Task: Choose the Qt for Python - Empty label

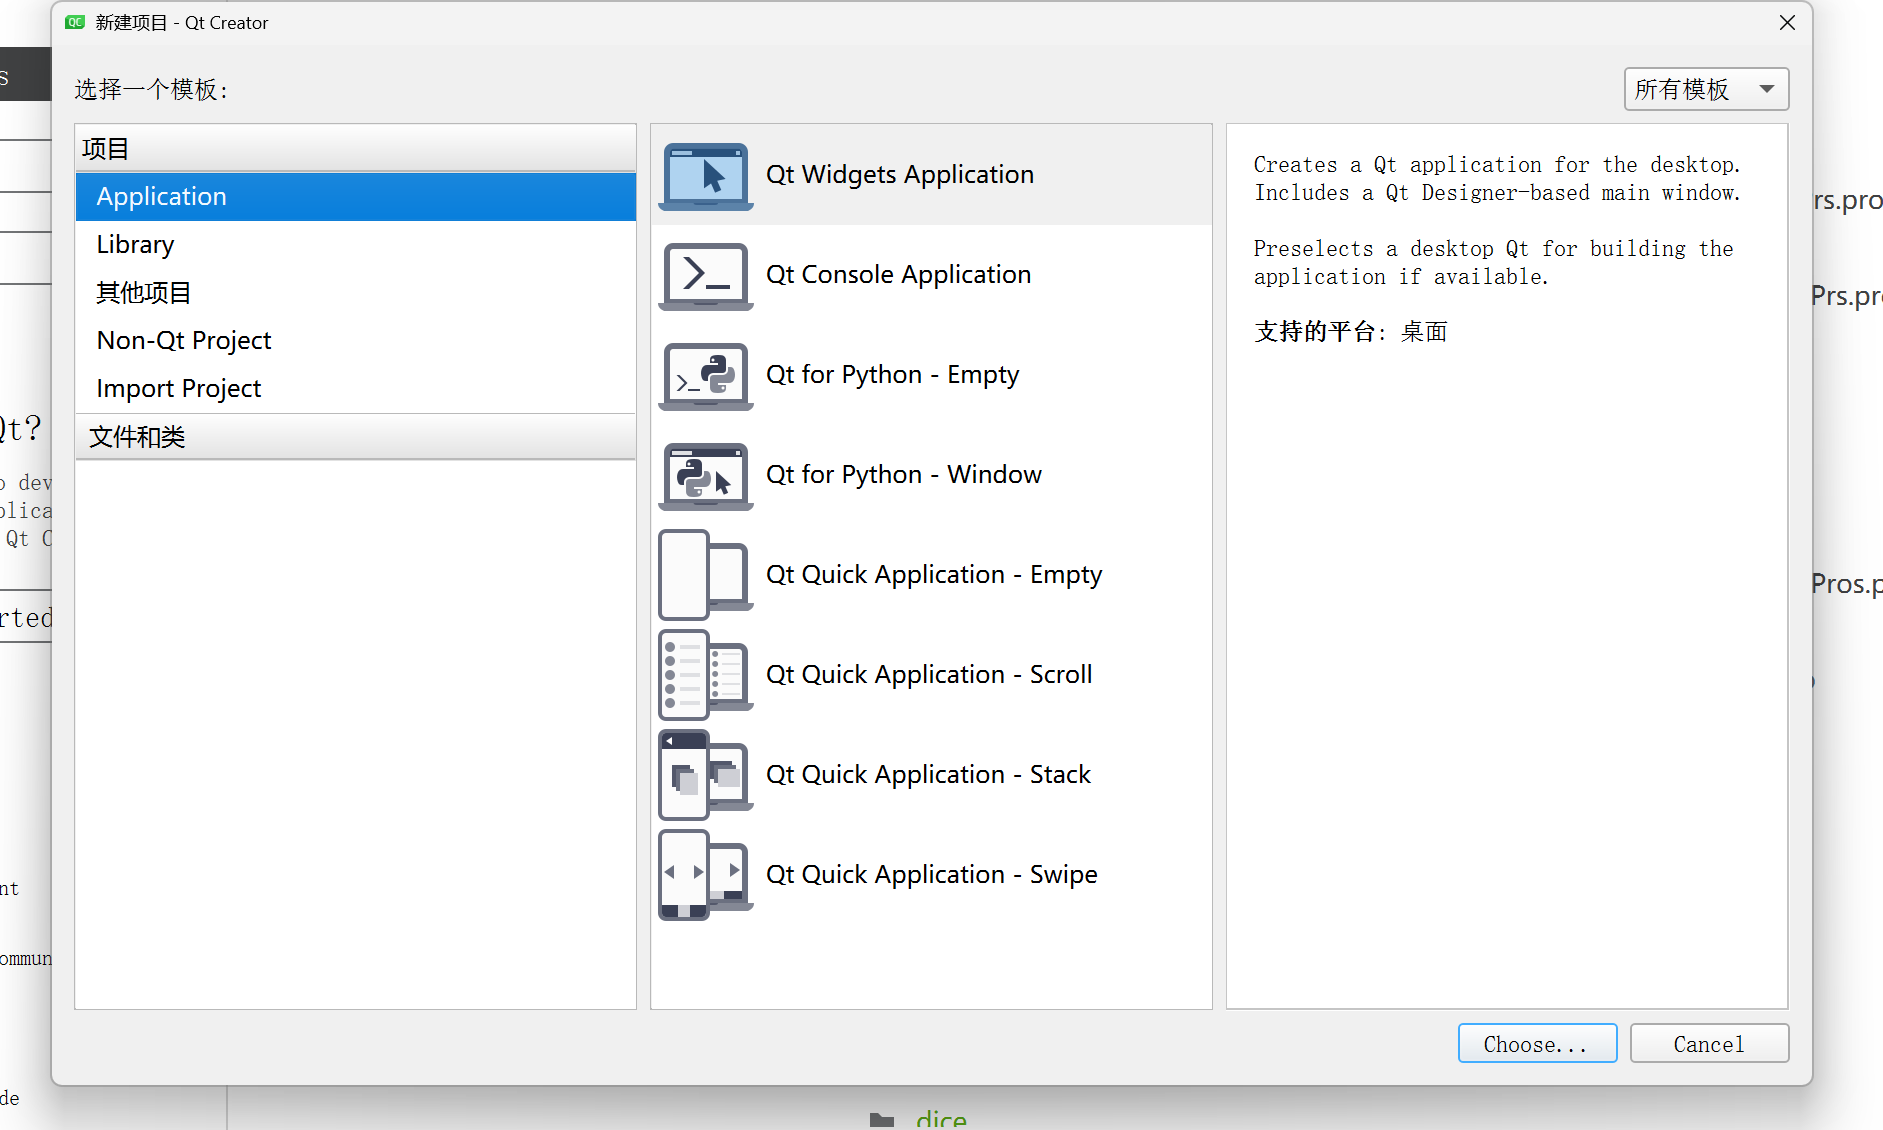Action: [x=892, y=374]
